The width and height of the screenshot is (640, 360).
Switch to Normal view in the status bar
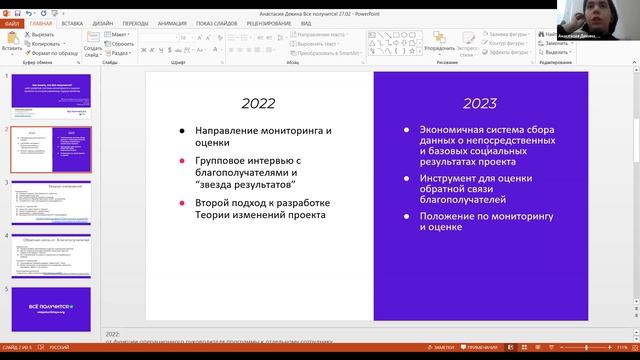(511, 347)
